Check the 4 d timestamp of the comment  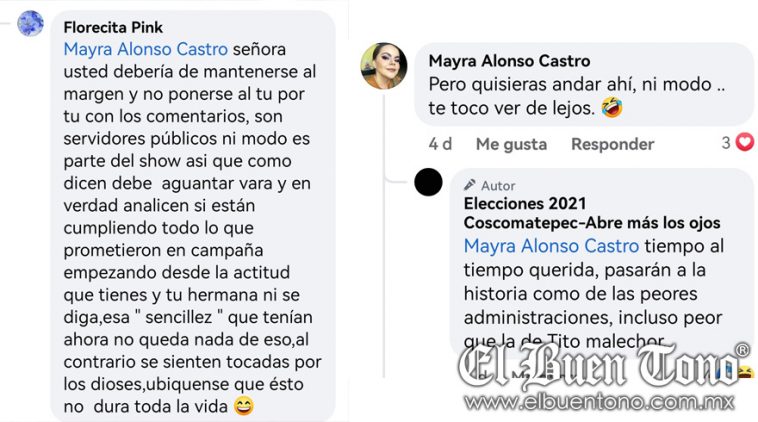[440, 144]
